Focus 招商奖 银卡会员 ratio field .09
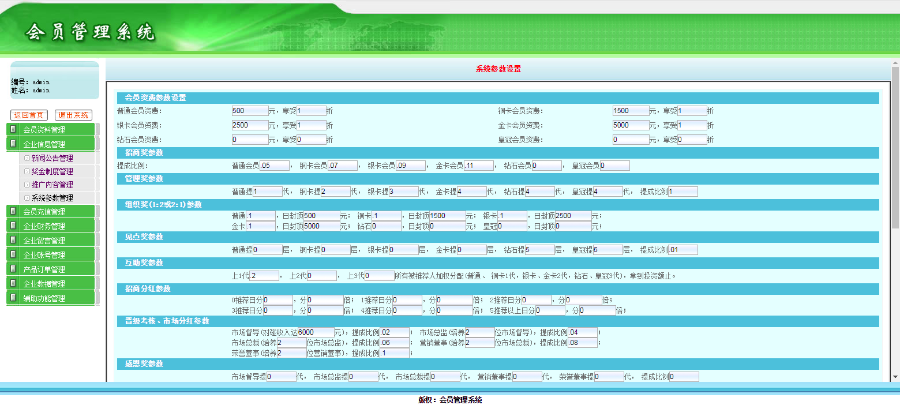Image resolution: width=900 pixels, height=405 pixels. pyautogui.click(x=411, y=166)
